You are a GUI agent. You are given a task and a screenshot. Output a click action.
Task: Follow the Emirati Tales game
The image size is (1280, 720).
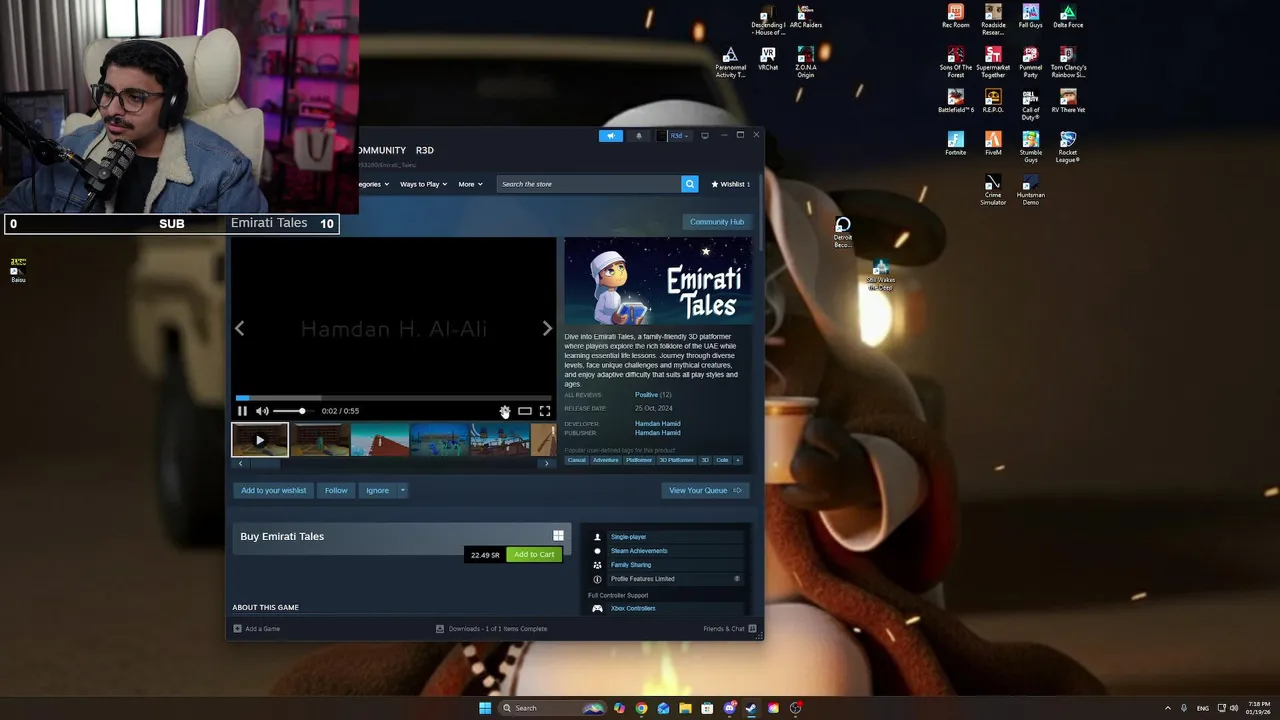point(336,490)
